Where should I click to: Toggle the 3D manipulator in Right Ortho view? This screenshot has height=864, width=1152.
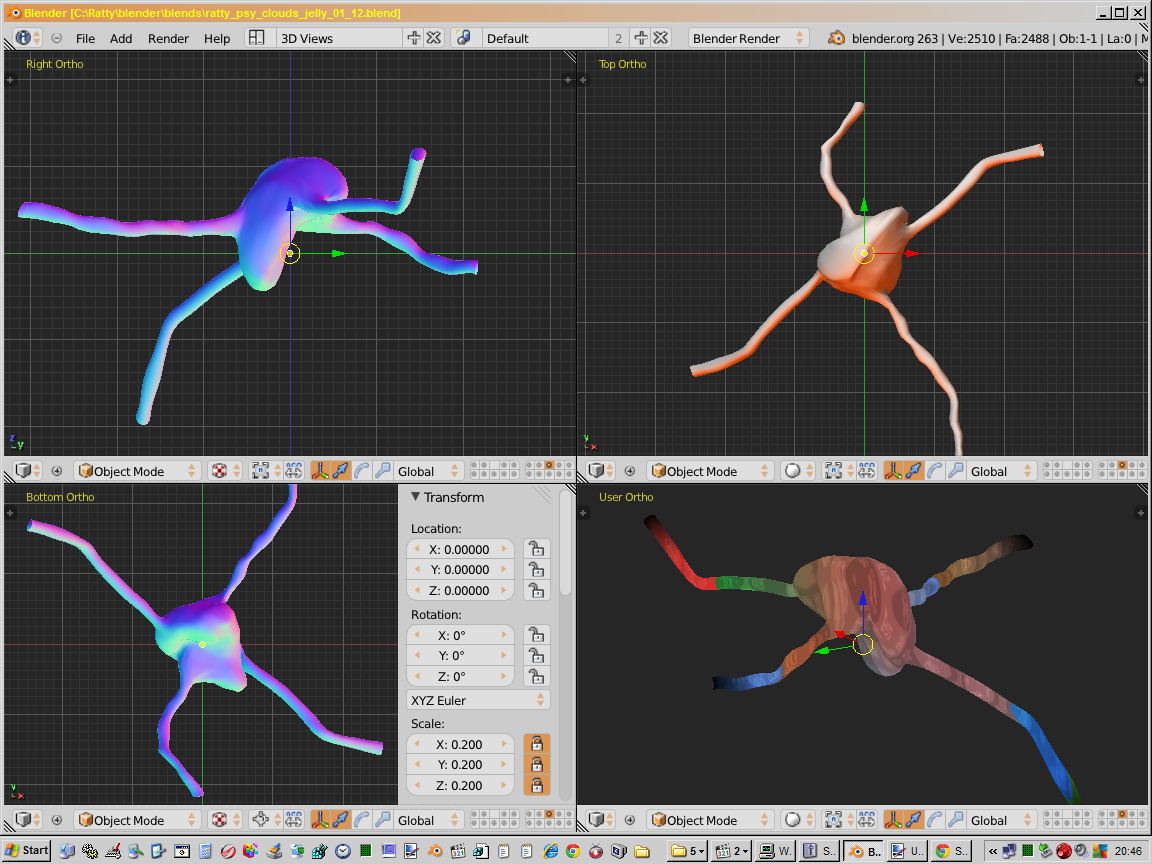(320, 471)
